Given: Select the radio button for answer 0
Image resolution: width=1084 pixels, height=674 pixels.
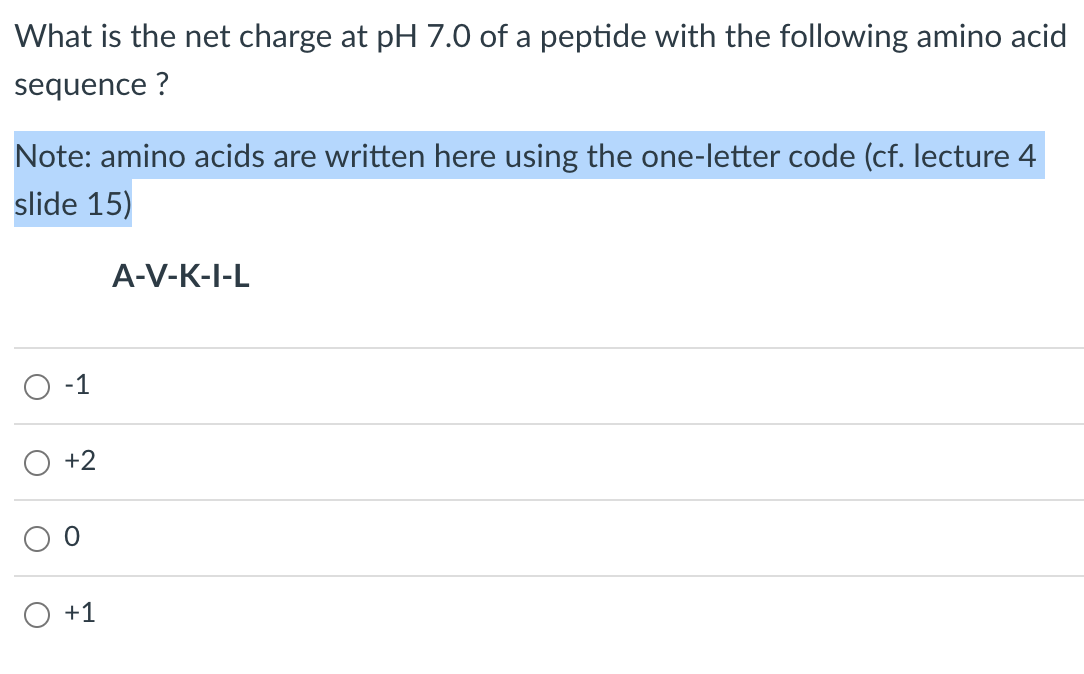Looking at the screenshot, I should 36,538.
